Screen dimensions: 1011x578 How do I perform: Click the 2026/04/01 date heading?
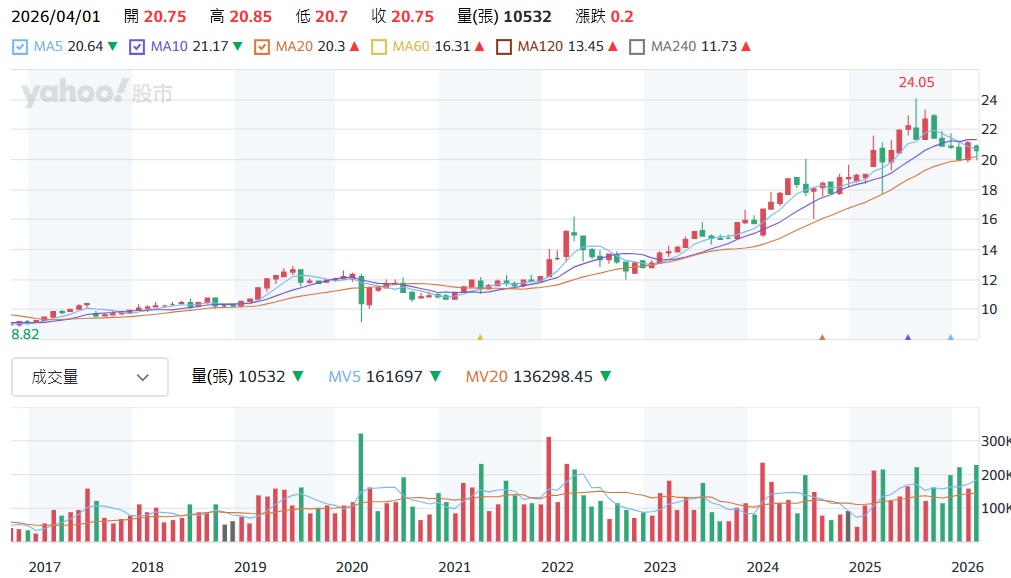(55, 15)
